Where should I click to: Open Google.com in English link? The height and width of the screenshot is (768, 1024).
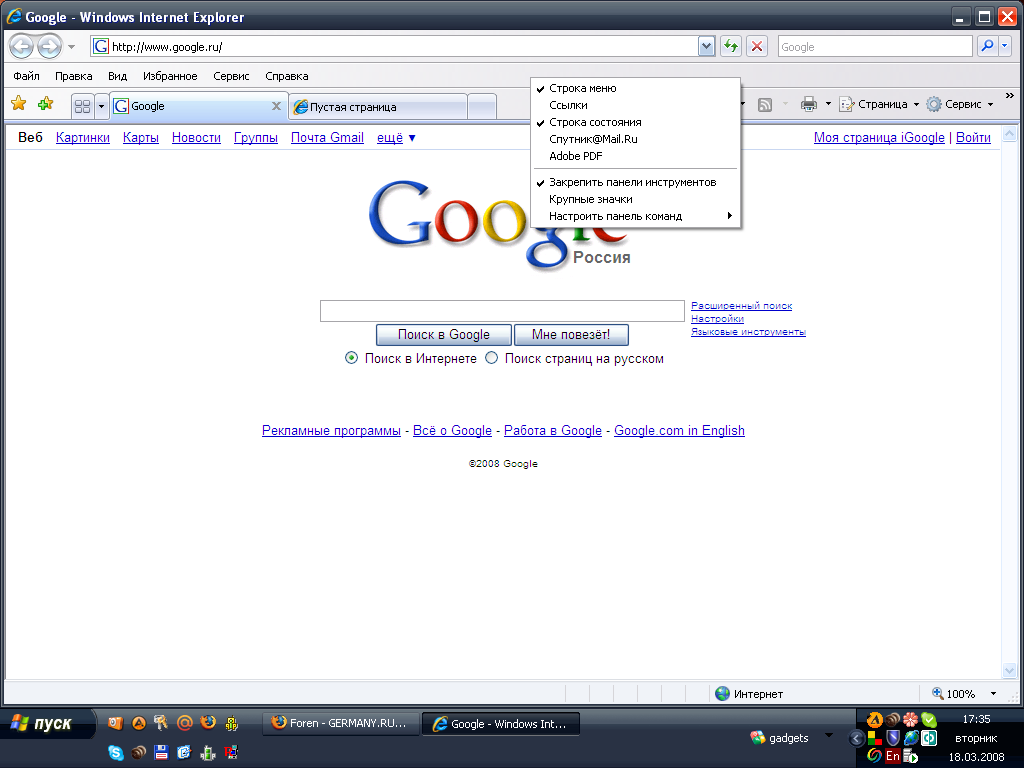679,430
